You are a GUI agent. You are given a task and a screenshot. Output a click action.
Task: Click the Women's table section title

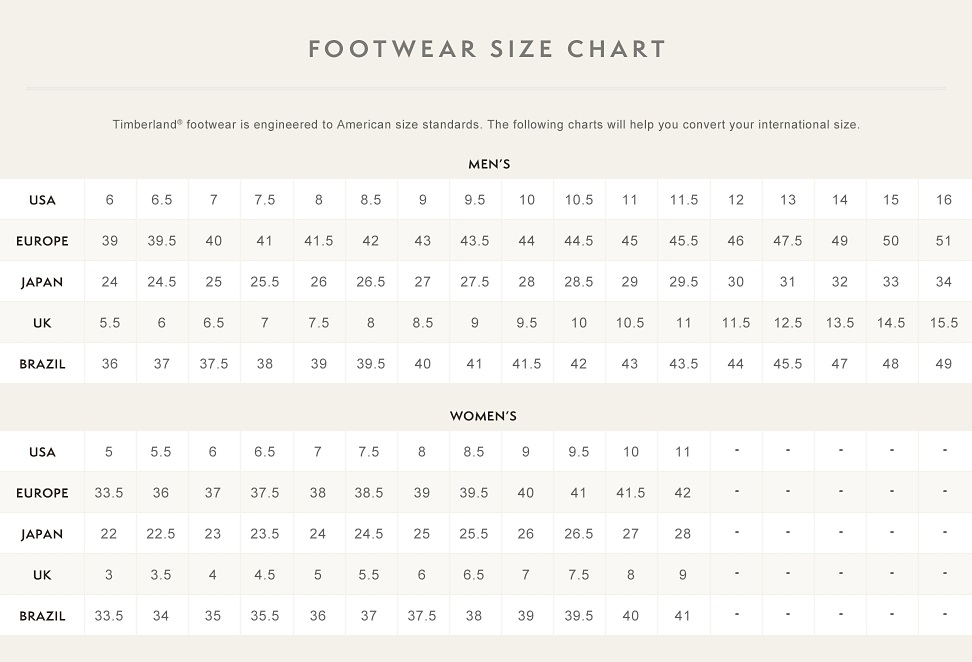click(483, 416)
